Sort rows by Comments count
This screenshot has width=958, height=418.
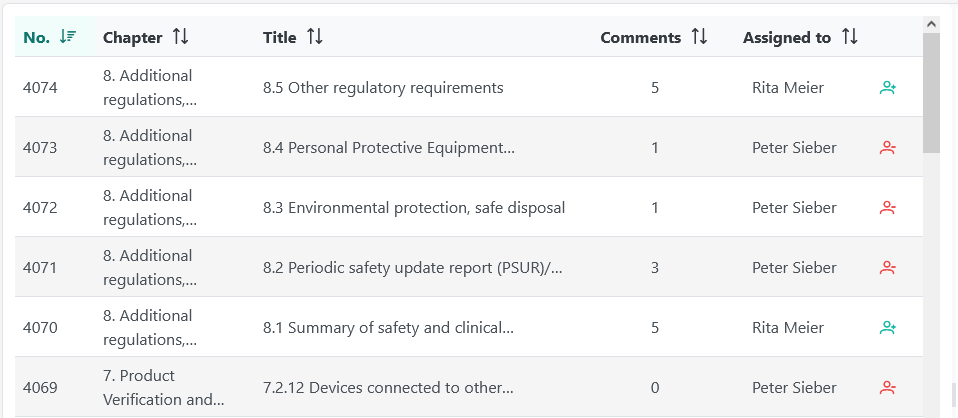(699, 37)
